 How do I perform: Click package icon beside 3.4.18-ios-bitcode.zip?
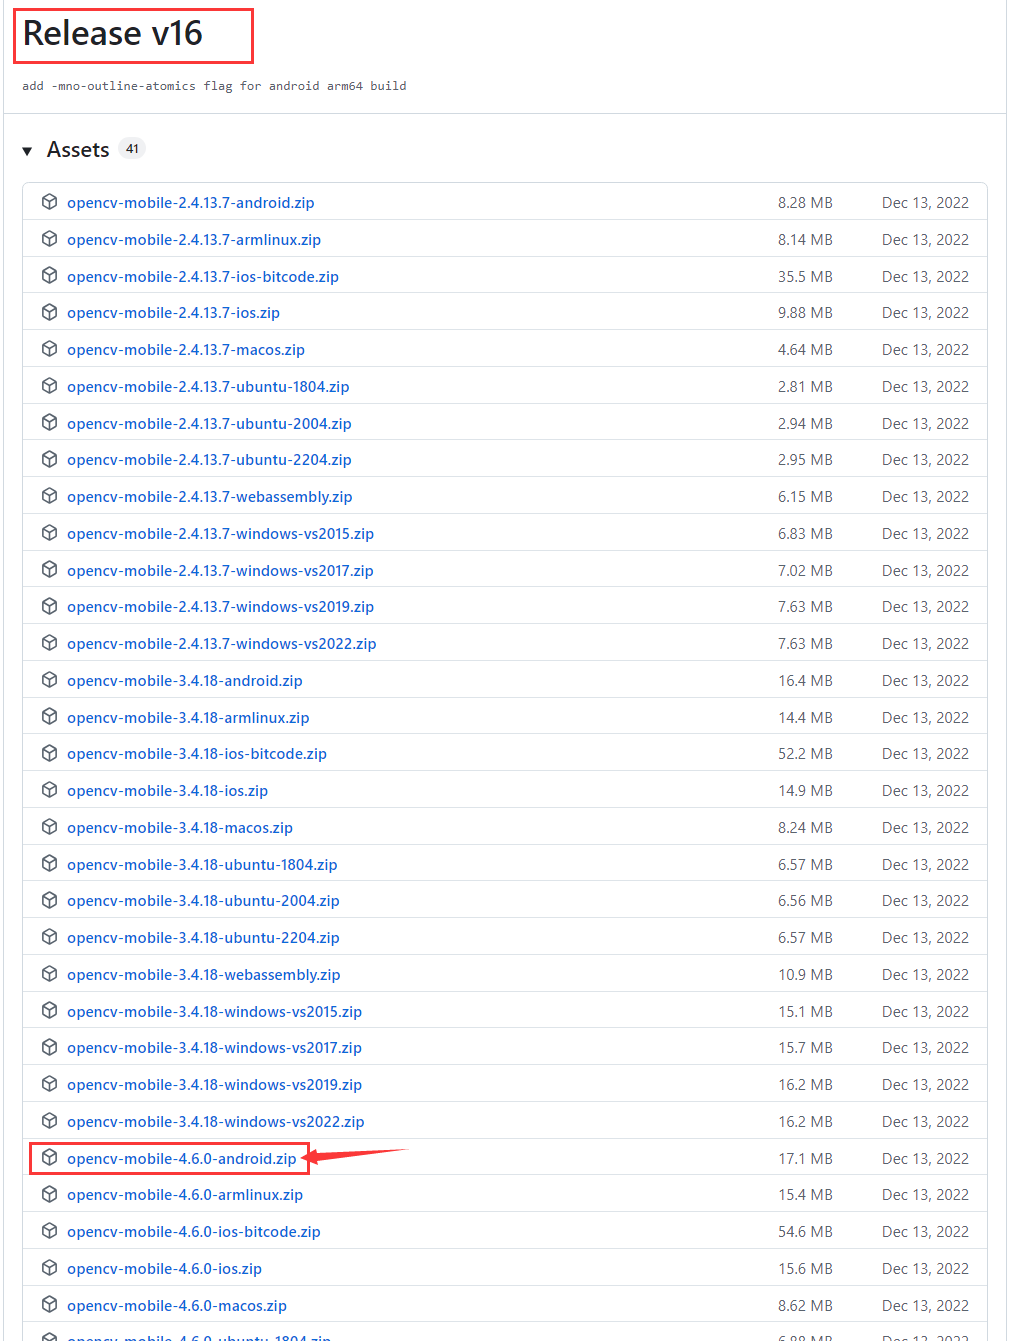tap(49, 753)
